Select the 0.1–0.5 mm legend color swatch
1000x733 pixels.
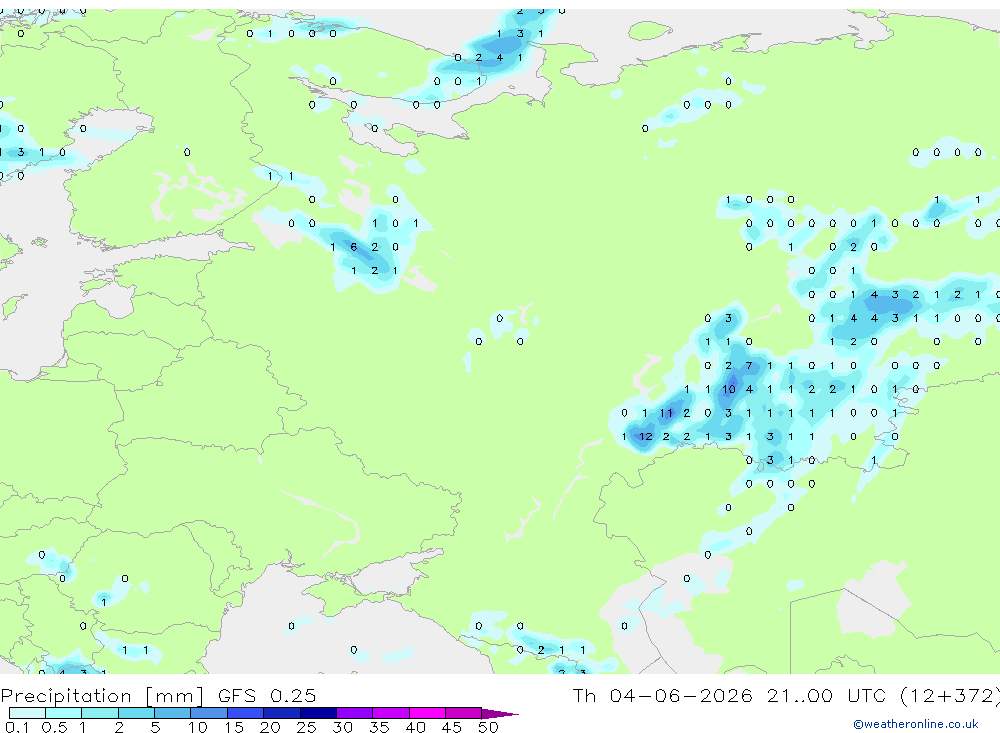click(27, 713)
